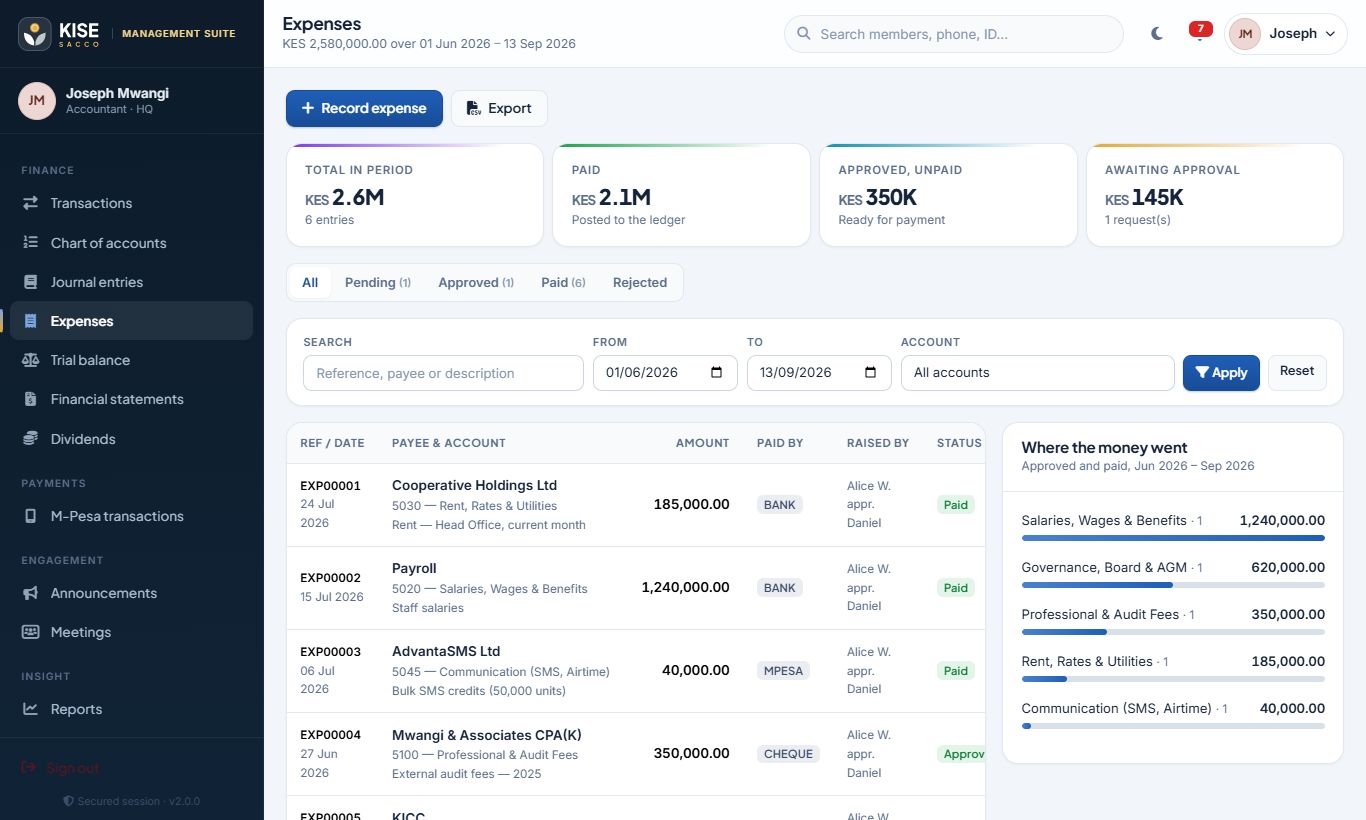The width and height of the screenshot is (1366, 820).
Task: Click payee AdvantaSMS Ltd
Action: pyautogui.click(x=446, y=651)
